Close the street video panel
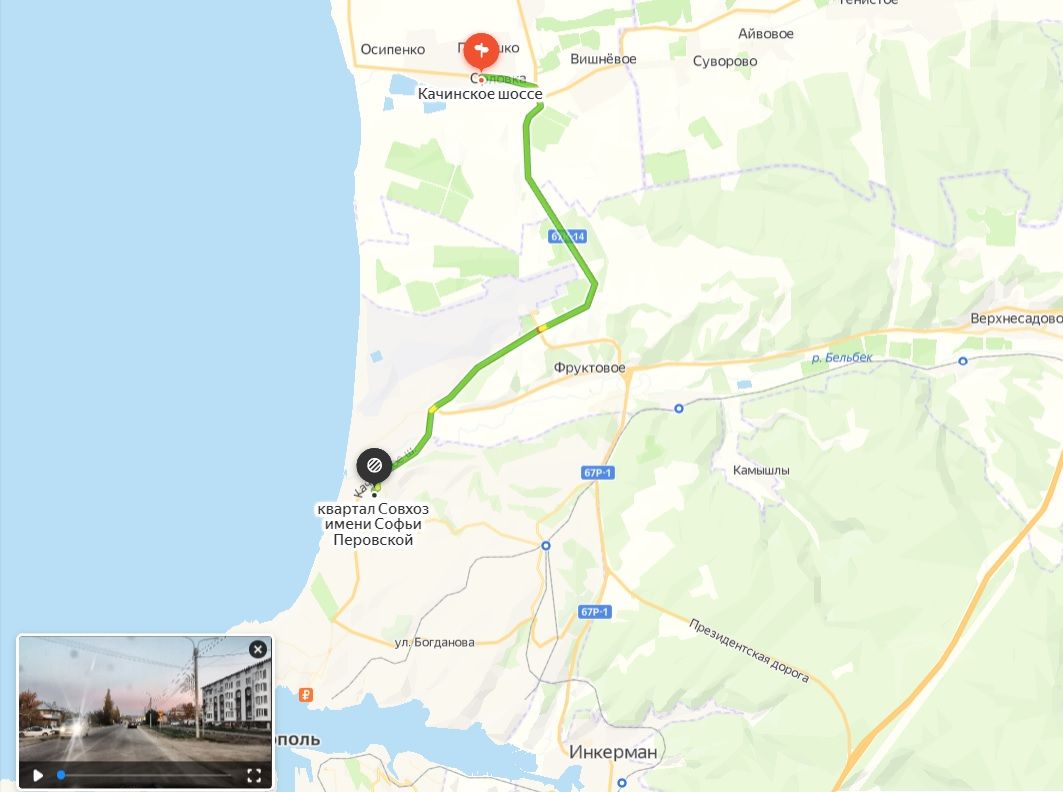 [258, 650]
